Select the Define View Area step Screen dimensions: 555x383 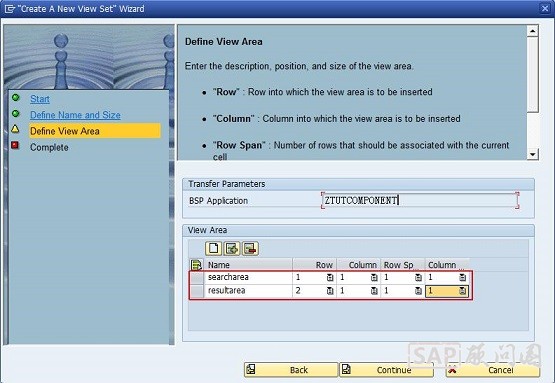pyautogui.click(x=95, y=131)
